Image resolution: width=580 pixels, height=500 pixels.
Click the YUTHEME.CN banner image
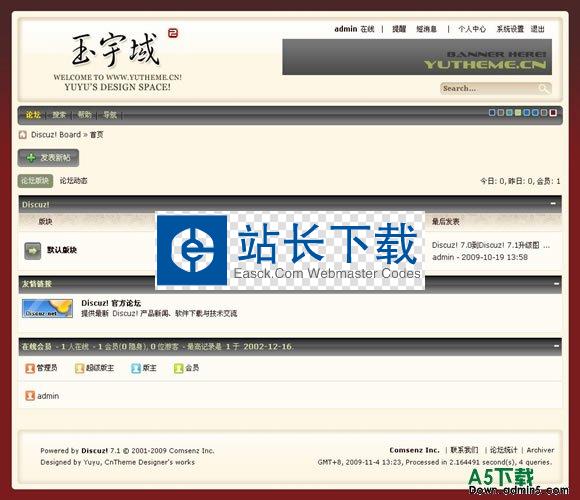point(417,57)
